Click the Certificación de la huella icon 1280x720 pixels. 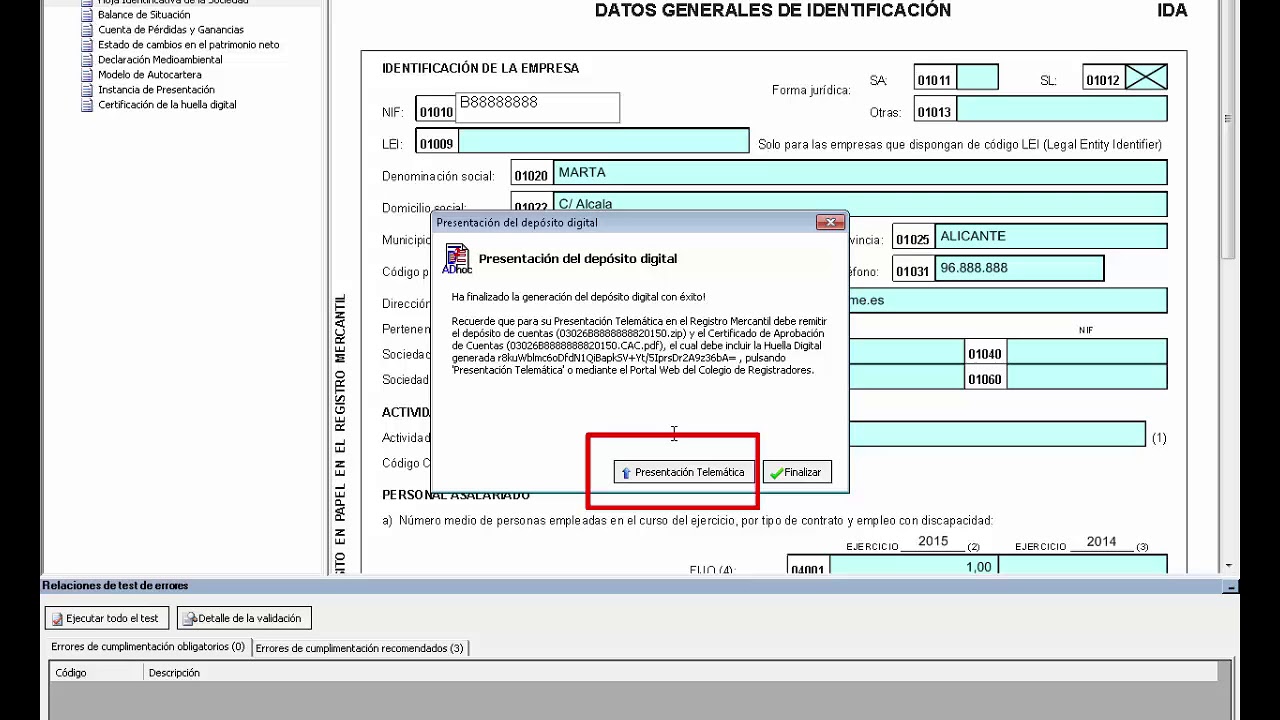[x=88, y=105]
